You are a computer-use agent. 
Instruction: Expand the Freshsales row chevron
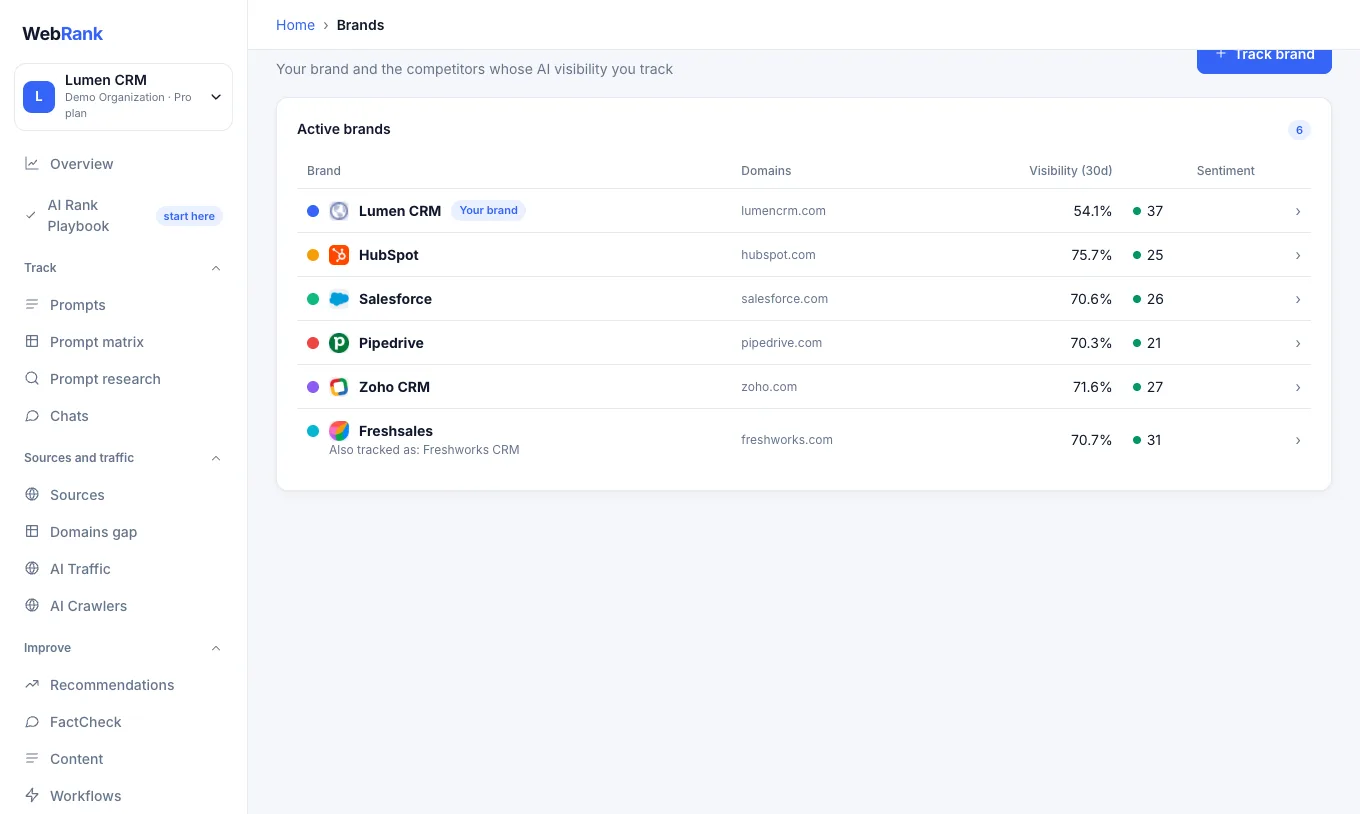pos(1298,440)
